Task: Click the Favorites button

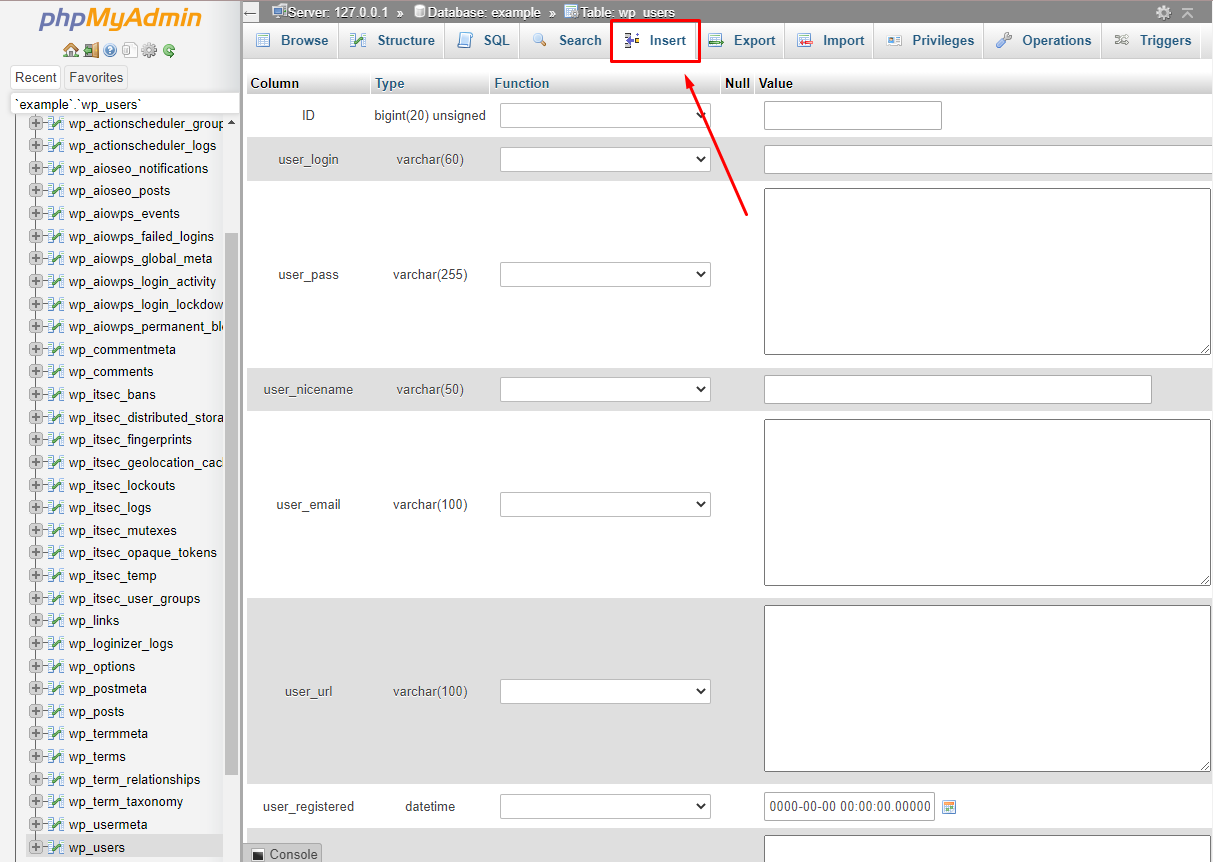Action: (x=96, y=77)
